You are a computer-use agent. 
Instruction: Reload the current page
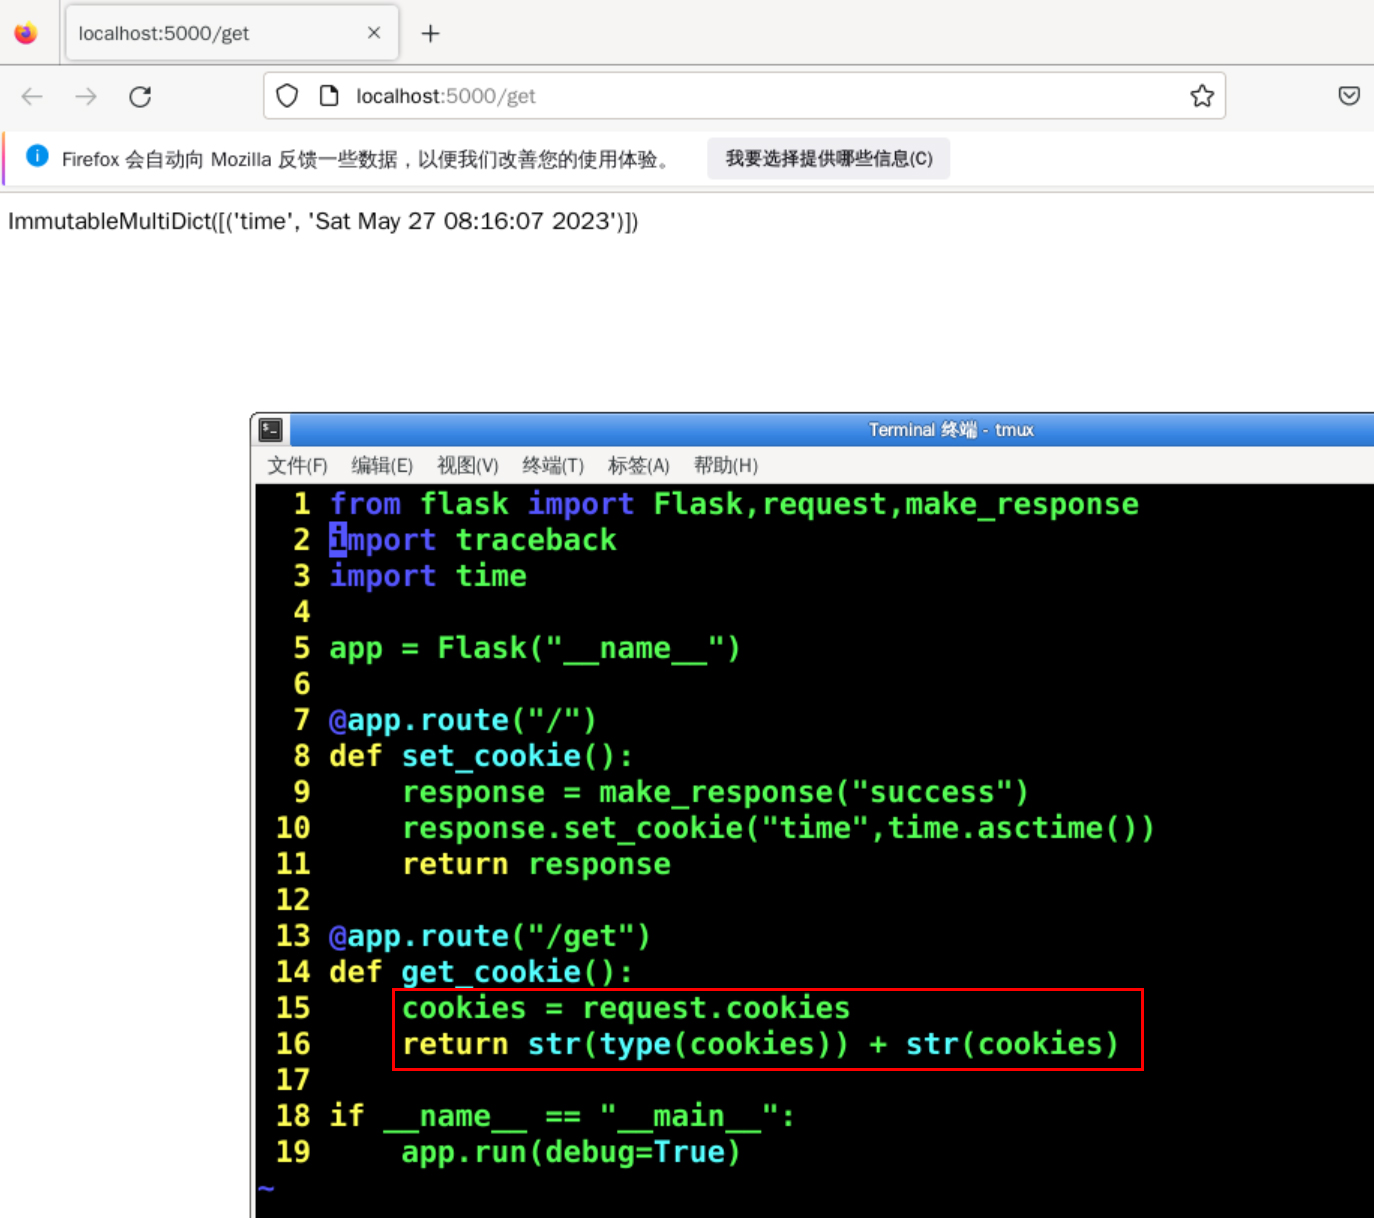(140, 96)
